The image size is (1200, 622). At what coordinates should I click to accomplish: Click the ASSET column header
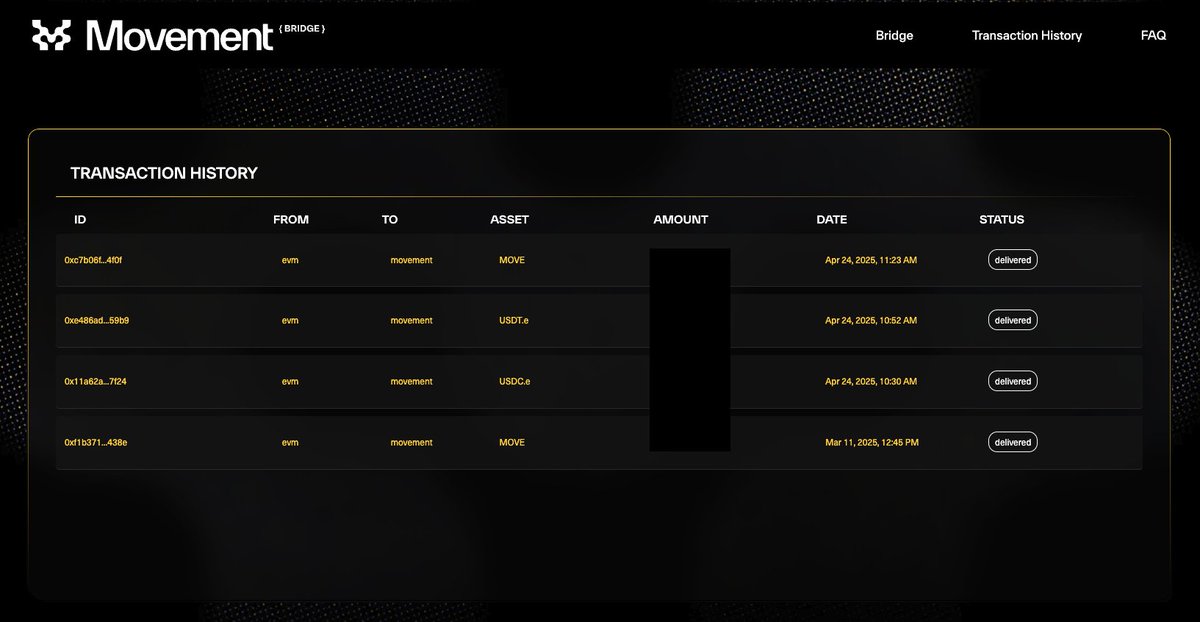coord(509,219)
